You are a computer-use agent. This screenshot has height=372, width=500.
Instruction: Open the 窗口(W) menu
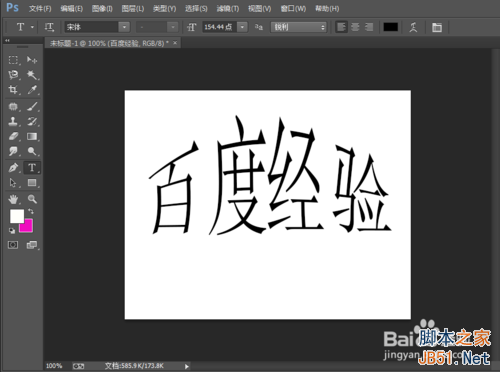[x=293, y=8]
